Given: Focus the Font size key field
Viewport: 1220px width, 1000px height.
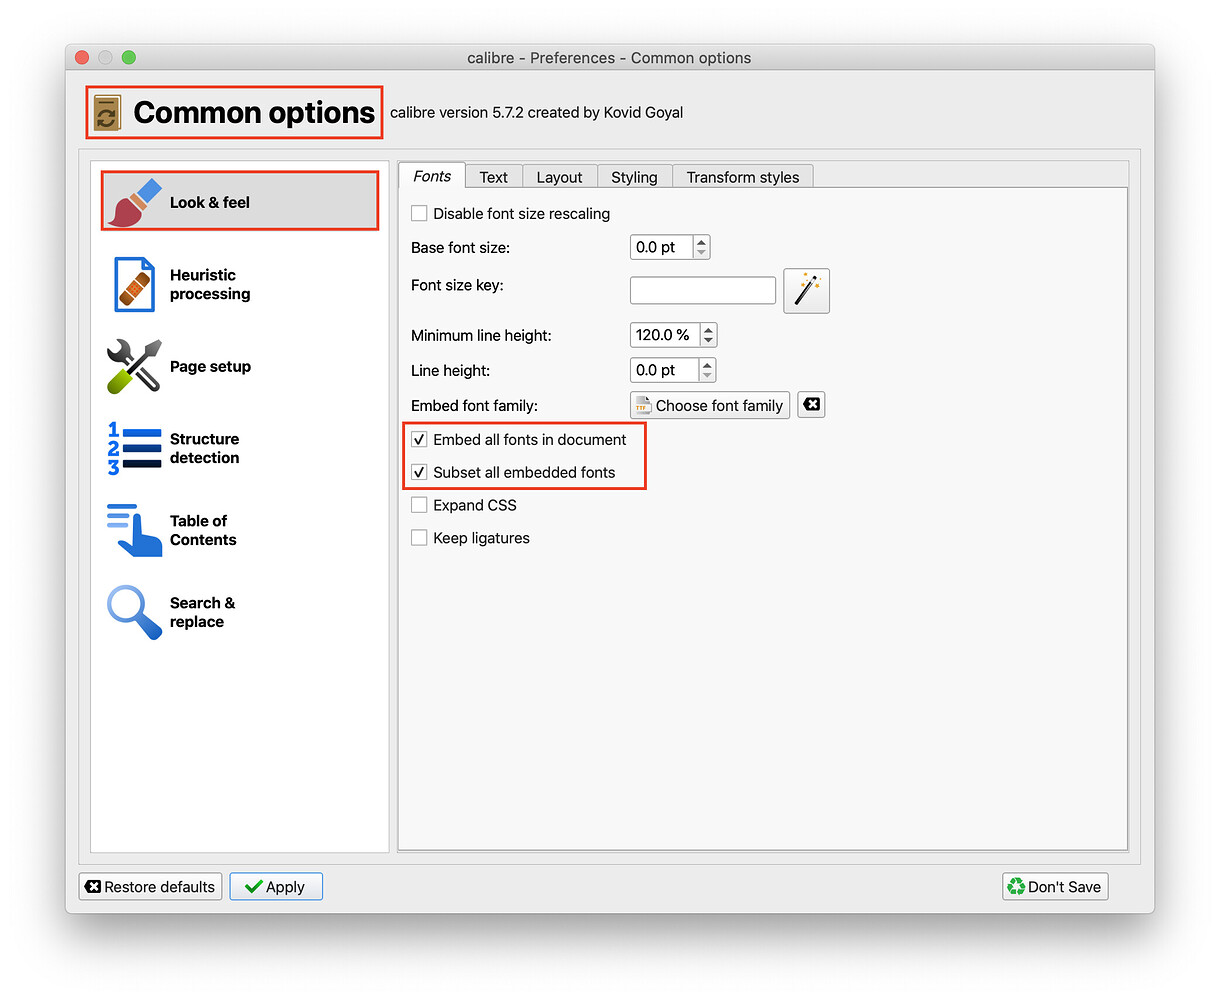Looking at the screenshot, I should (x=703, y=290).
